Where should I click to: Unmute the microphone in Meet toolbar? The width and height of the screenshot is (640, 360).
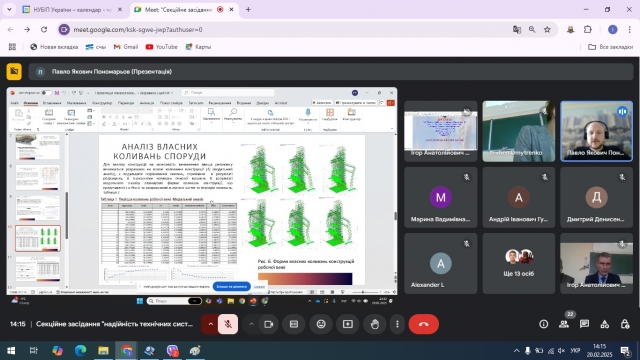pyautogui.click(x=228, y=324)
